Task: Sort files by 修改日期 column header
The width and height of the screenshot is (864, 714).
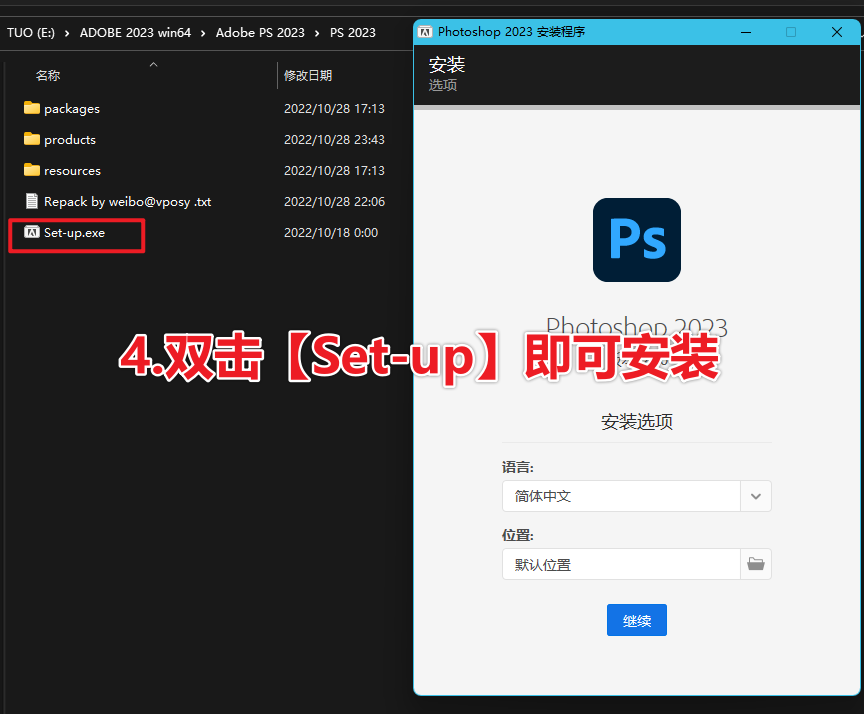Action: point(308,75)
